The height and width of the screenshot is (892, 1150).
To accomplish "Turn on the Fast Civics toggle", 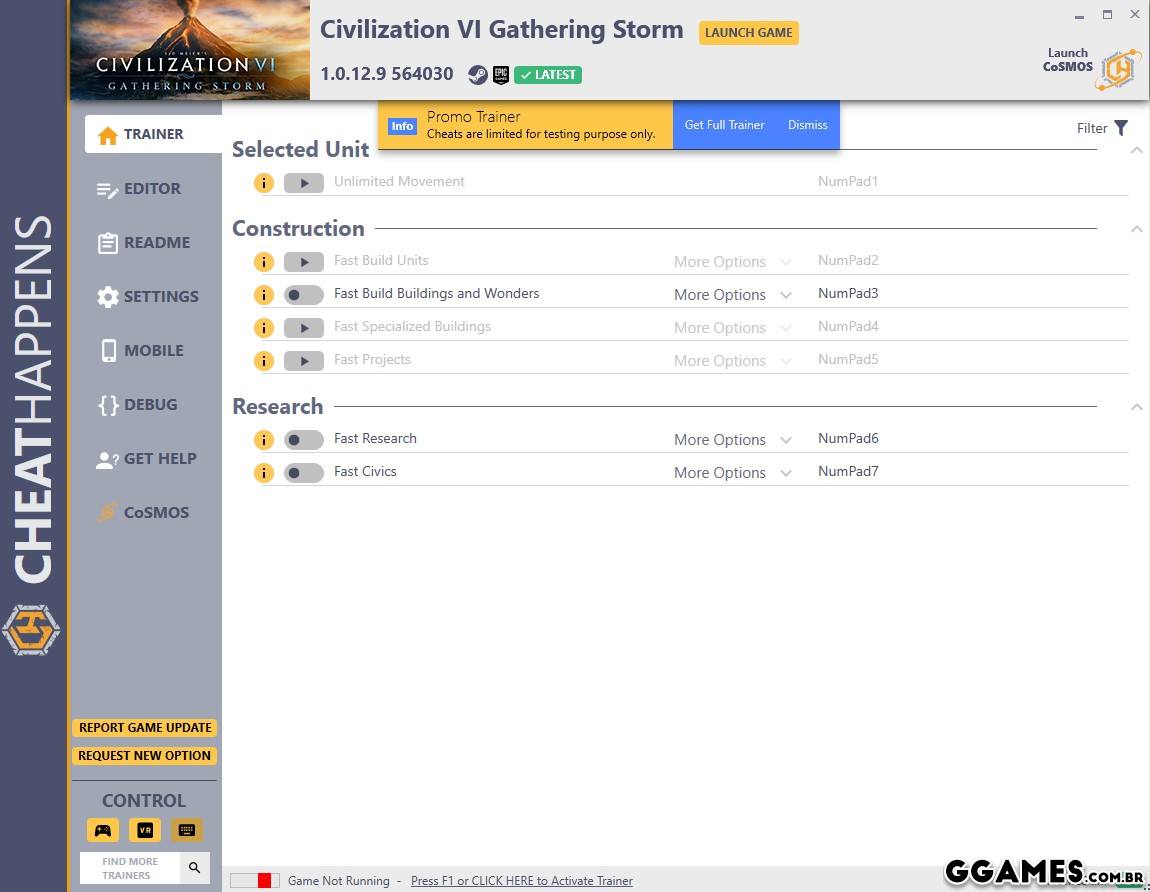I will 303,472.
